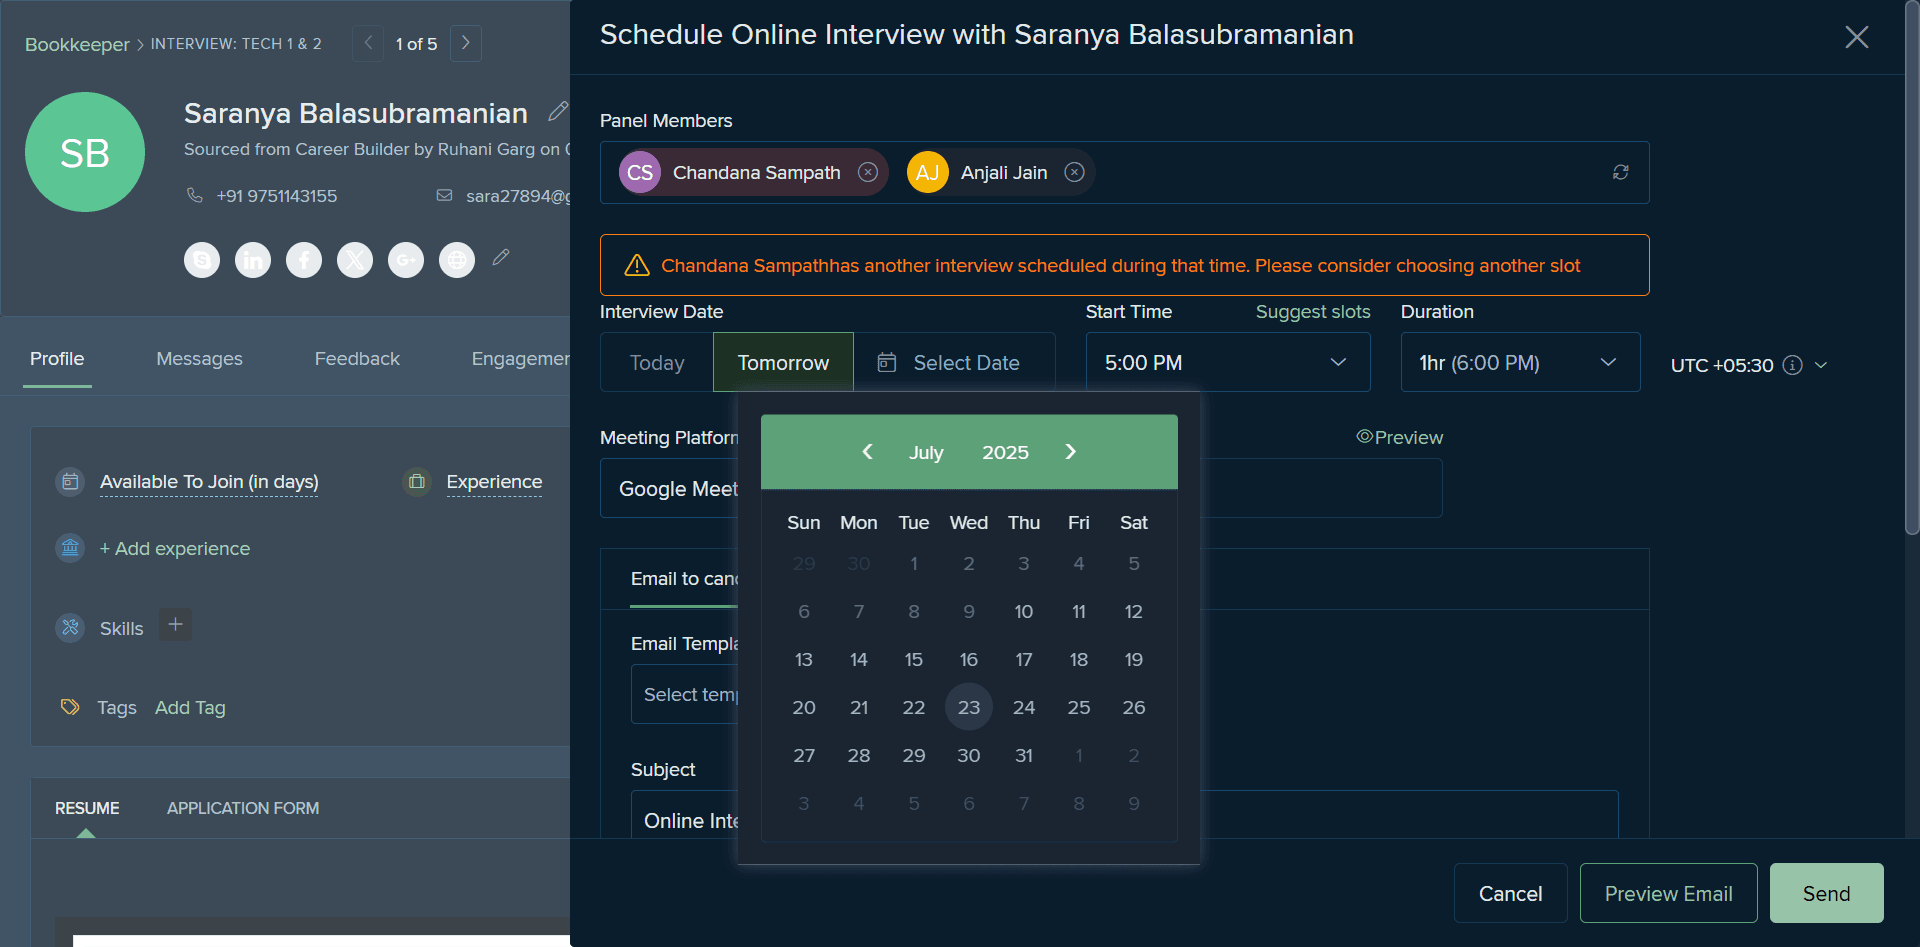Remove Anjali Jain from panel members
This screenshot has height=947, width=1920.
tap(1074, 172)
